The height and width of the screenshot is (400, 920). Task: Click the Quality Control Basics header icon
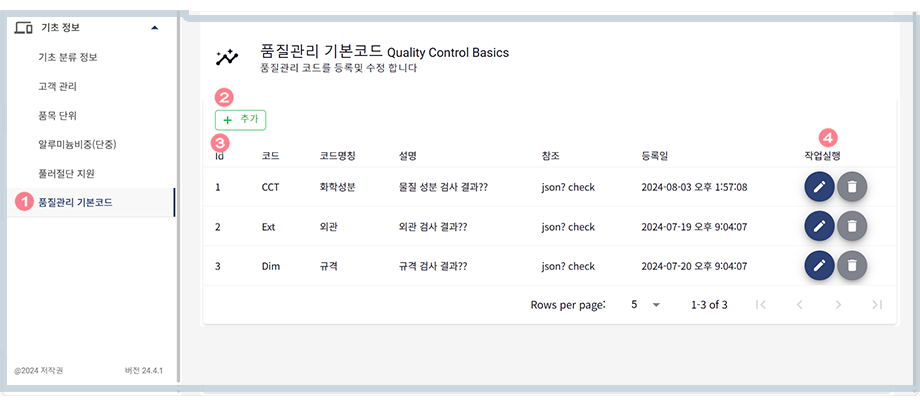(x=227, y=57)
